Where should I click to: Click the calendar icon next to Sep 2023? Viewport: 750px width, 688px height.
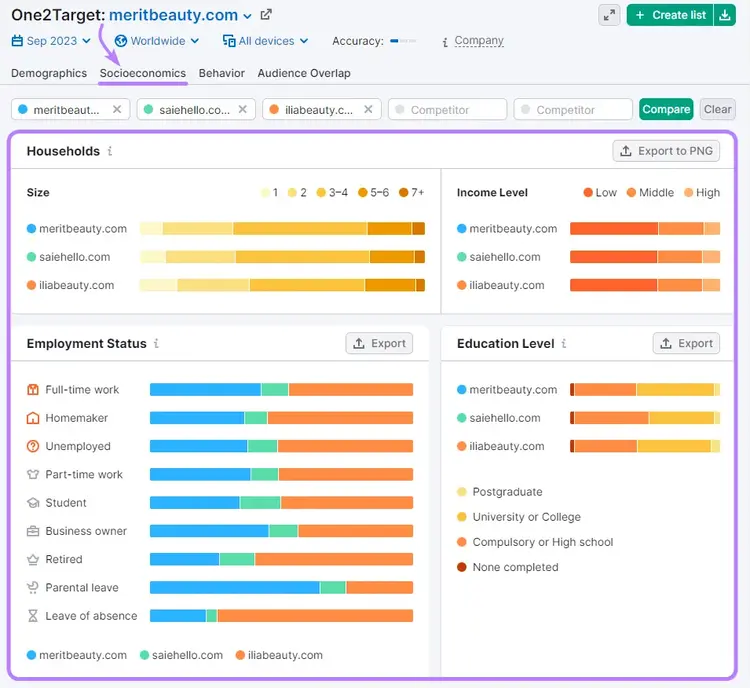pos(17,41)
